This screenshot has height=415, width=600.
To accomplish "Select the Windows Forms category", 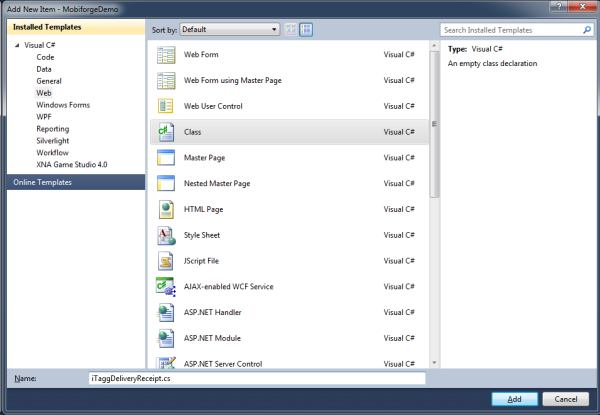I will tap(64, 105).
